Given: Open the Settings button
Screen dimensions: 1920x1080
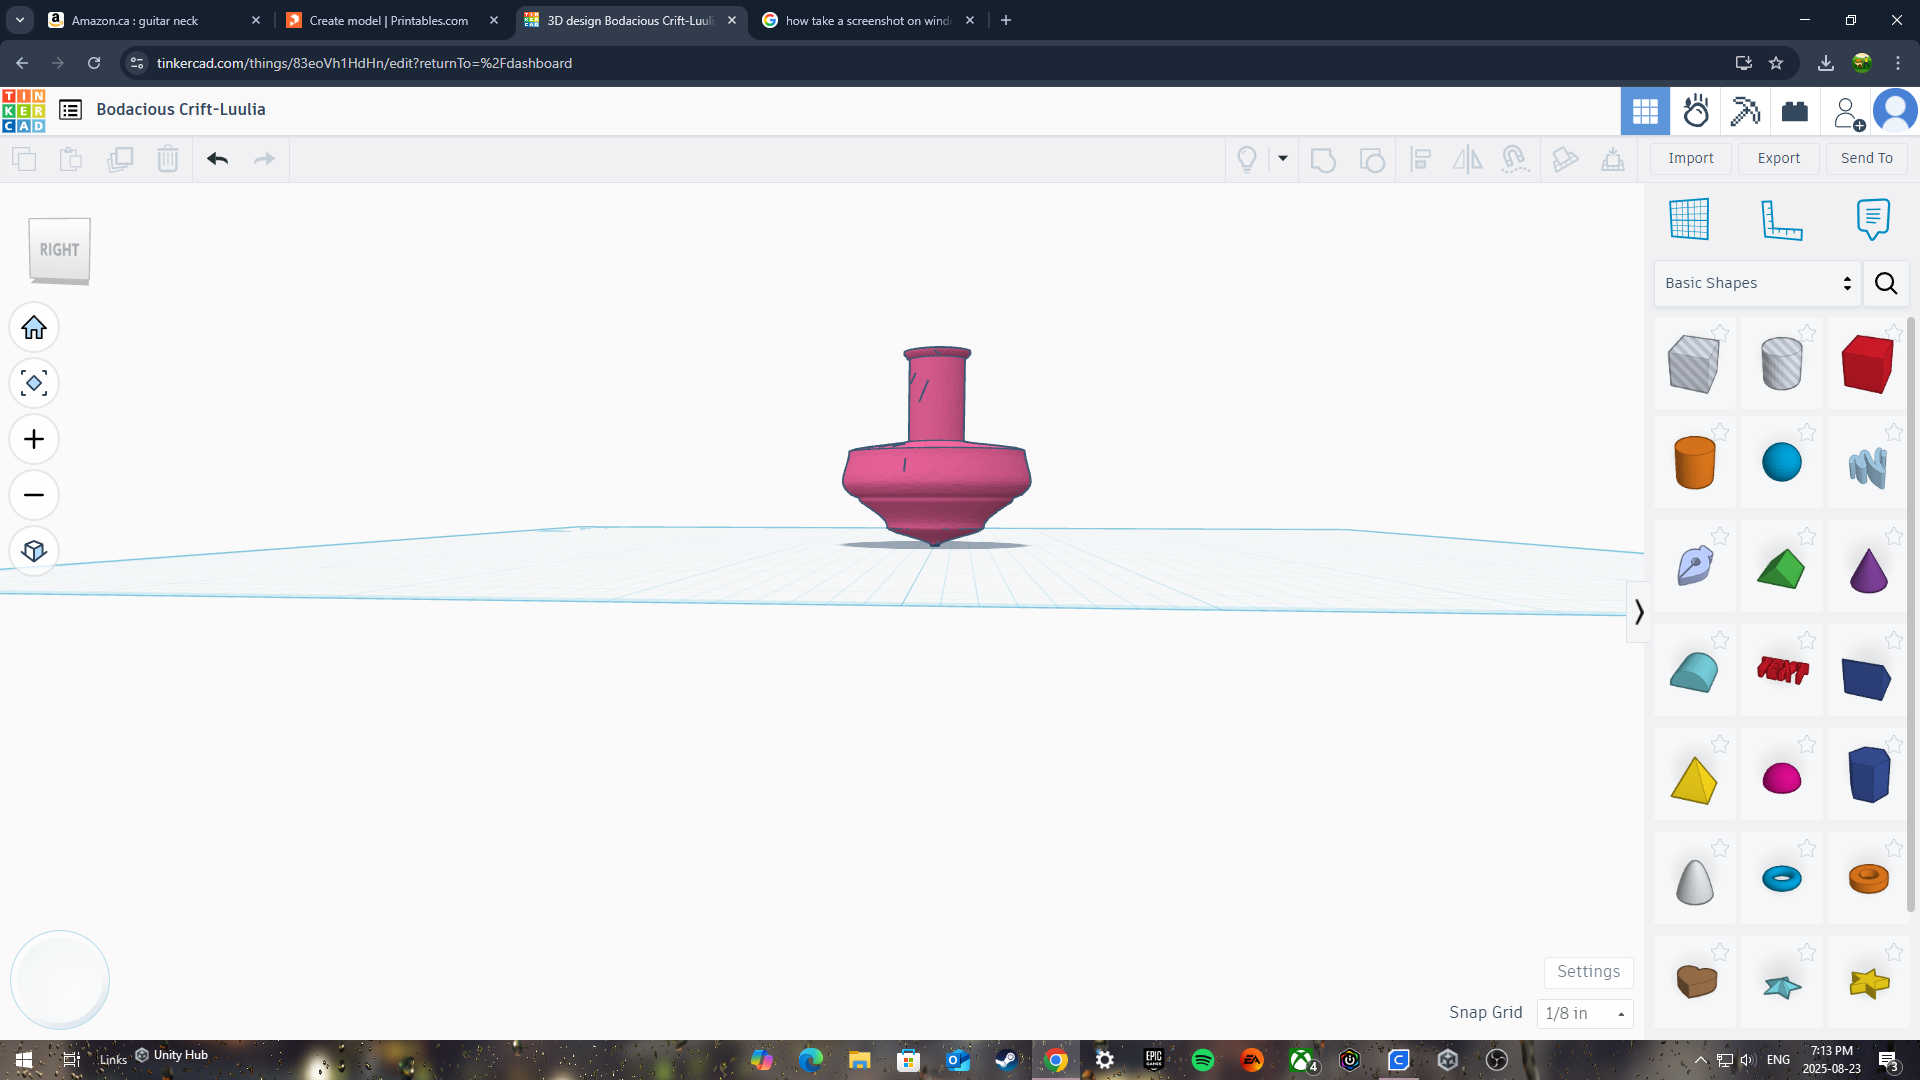Looking at the screenshot, I should tap(1588, 971).
